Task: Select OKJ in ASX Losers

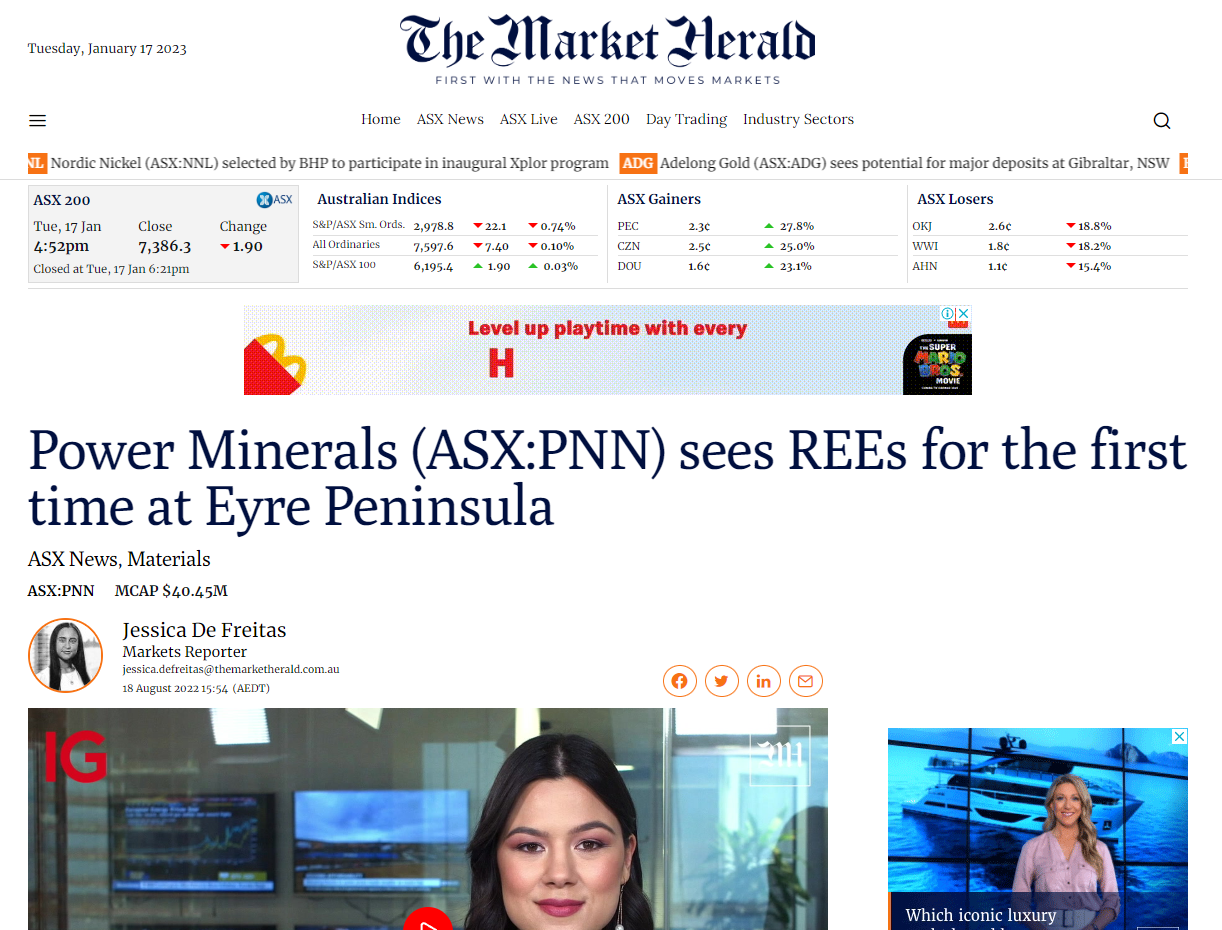Action: (924, 226)
